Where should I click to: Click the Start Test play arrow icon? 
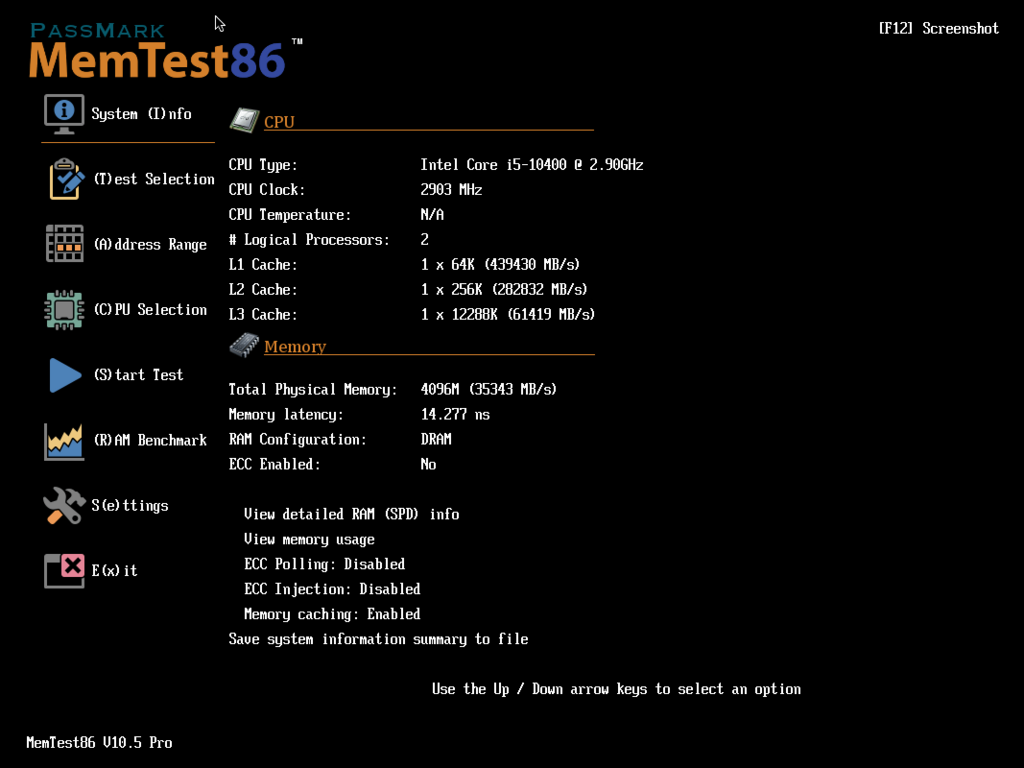pos(65,375)
